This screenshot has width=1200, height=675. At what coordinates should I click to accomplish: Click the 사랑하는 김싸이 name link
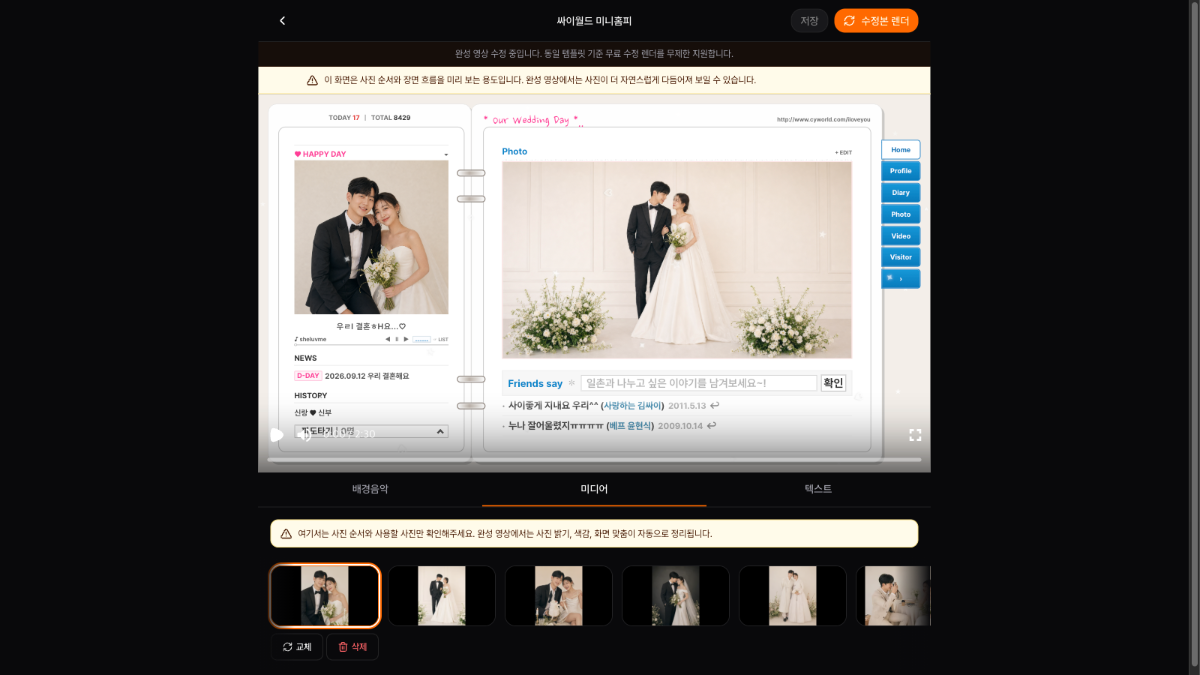coord(634,406)
